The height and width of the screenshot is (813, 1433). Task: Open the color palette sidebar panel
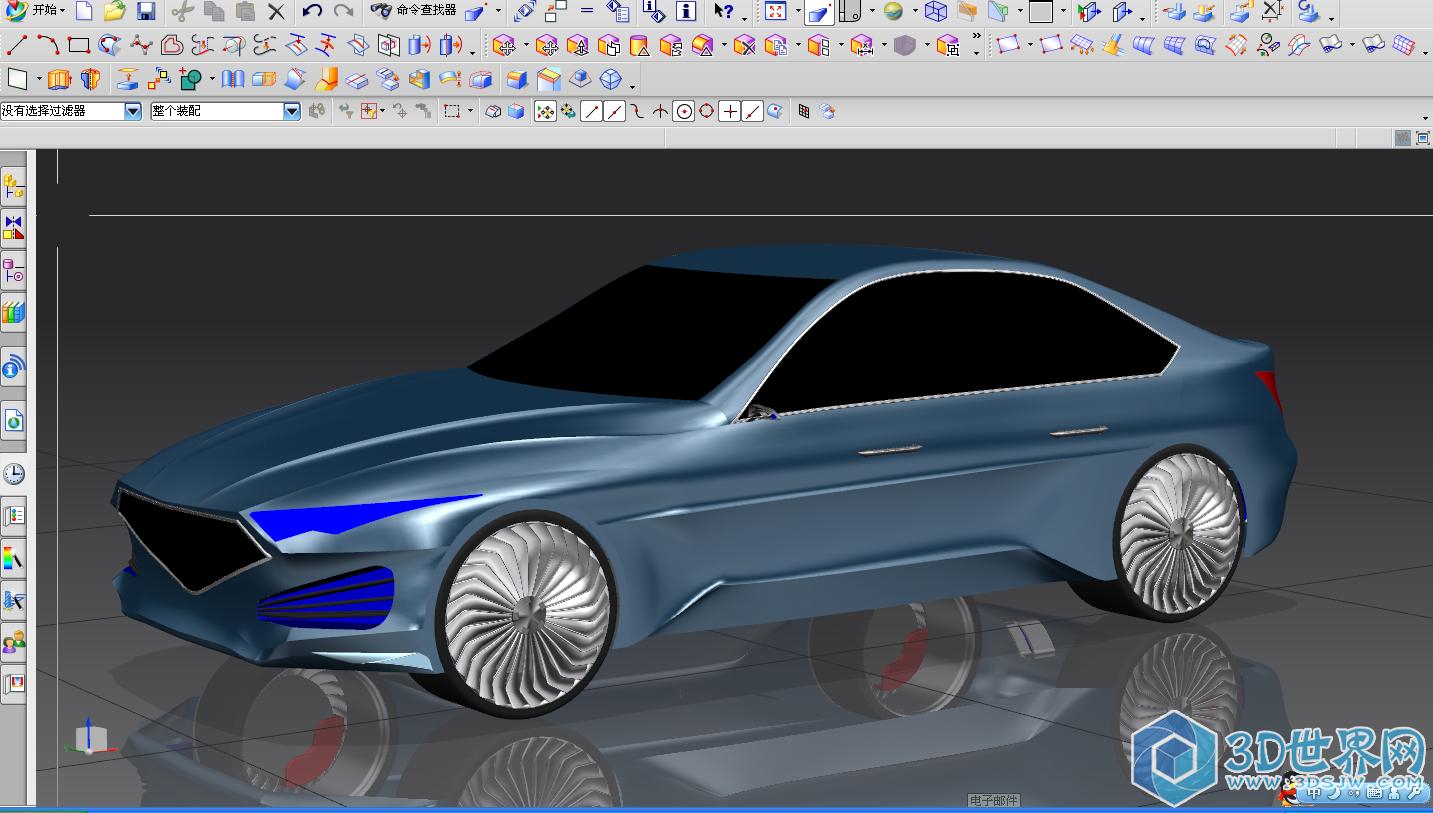[13, 557]
